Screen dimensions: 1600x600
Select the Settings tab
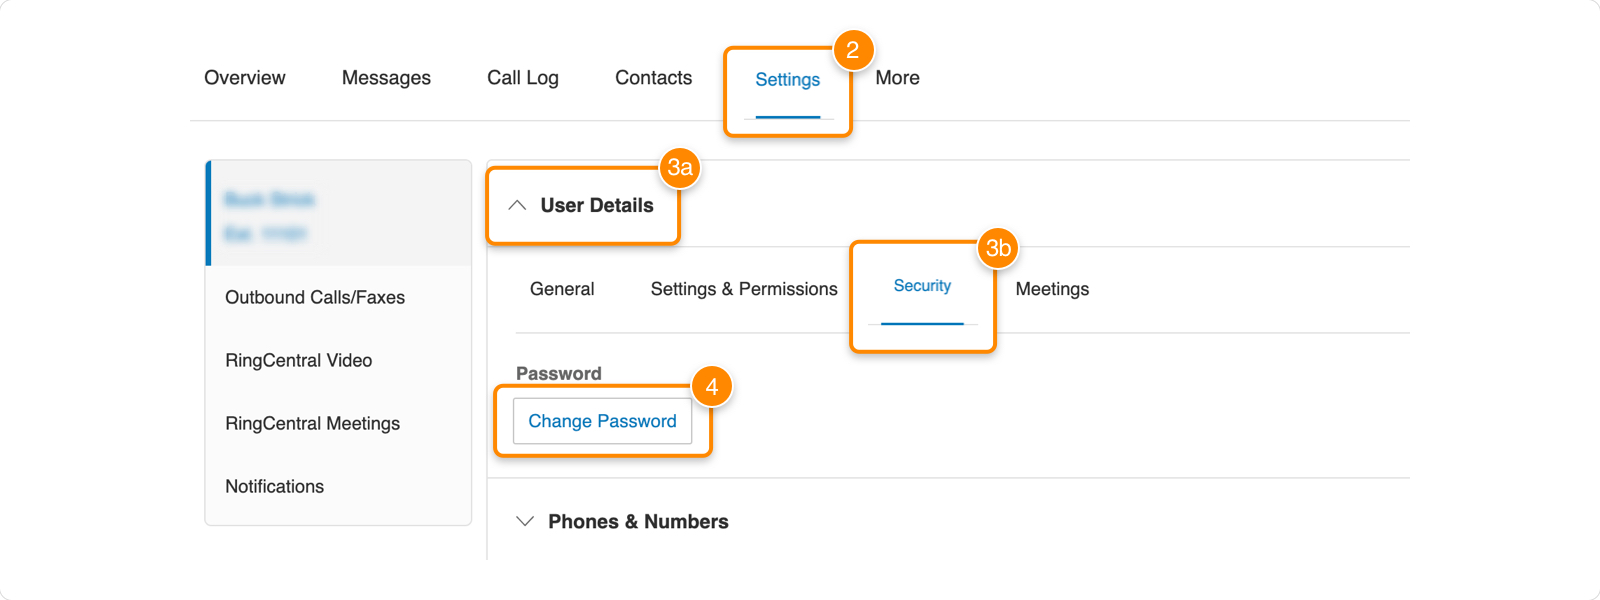pos(788,80)
